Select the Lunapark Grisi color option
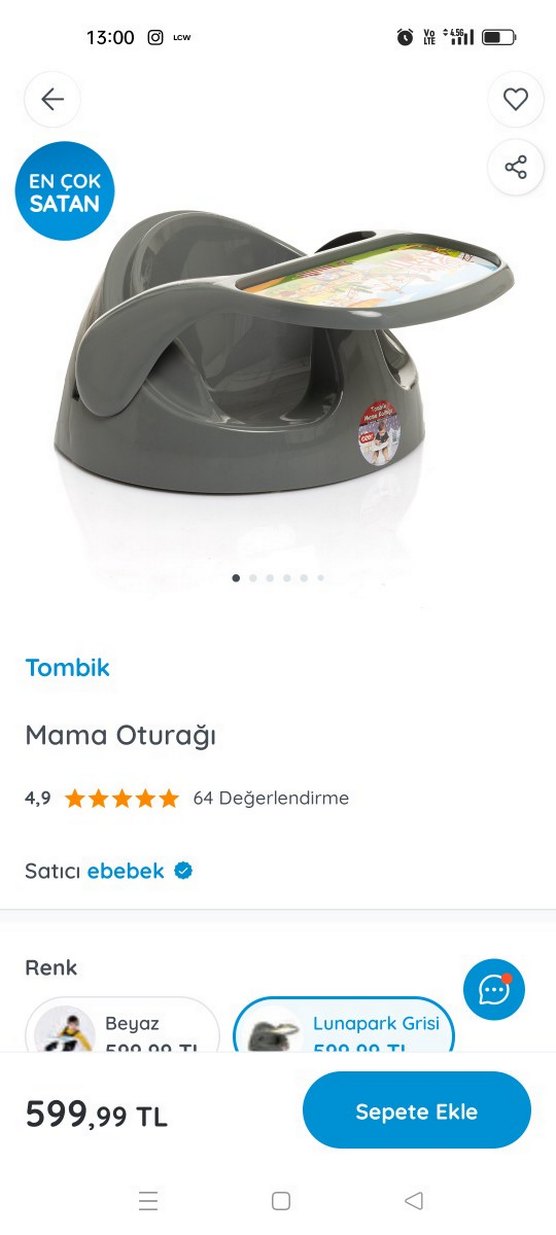The image size is (556, 1235). tap(344, 1024)
